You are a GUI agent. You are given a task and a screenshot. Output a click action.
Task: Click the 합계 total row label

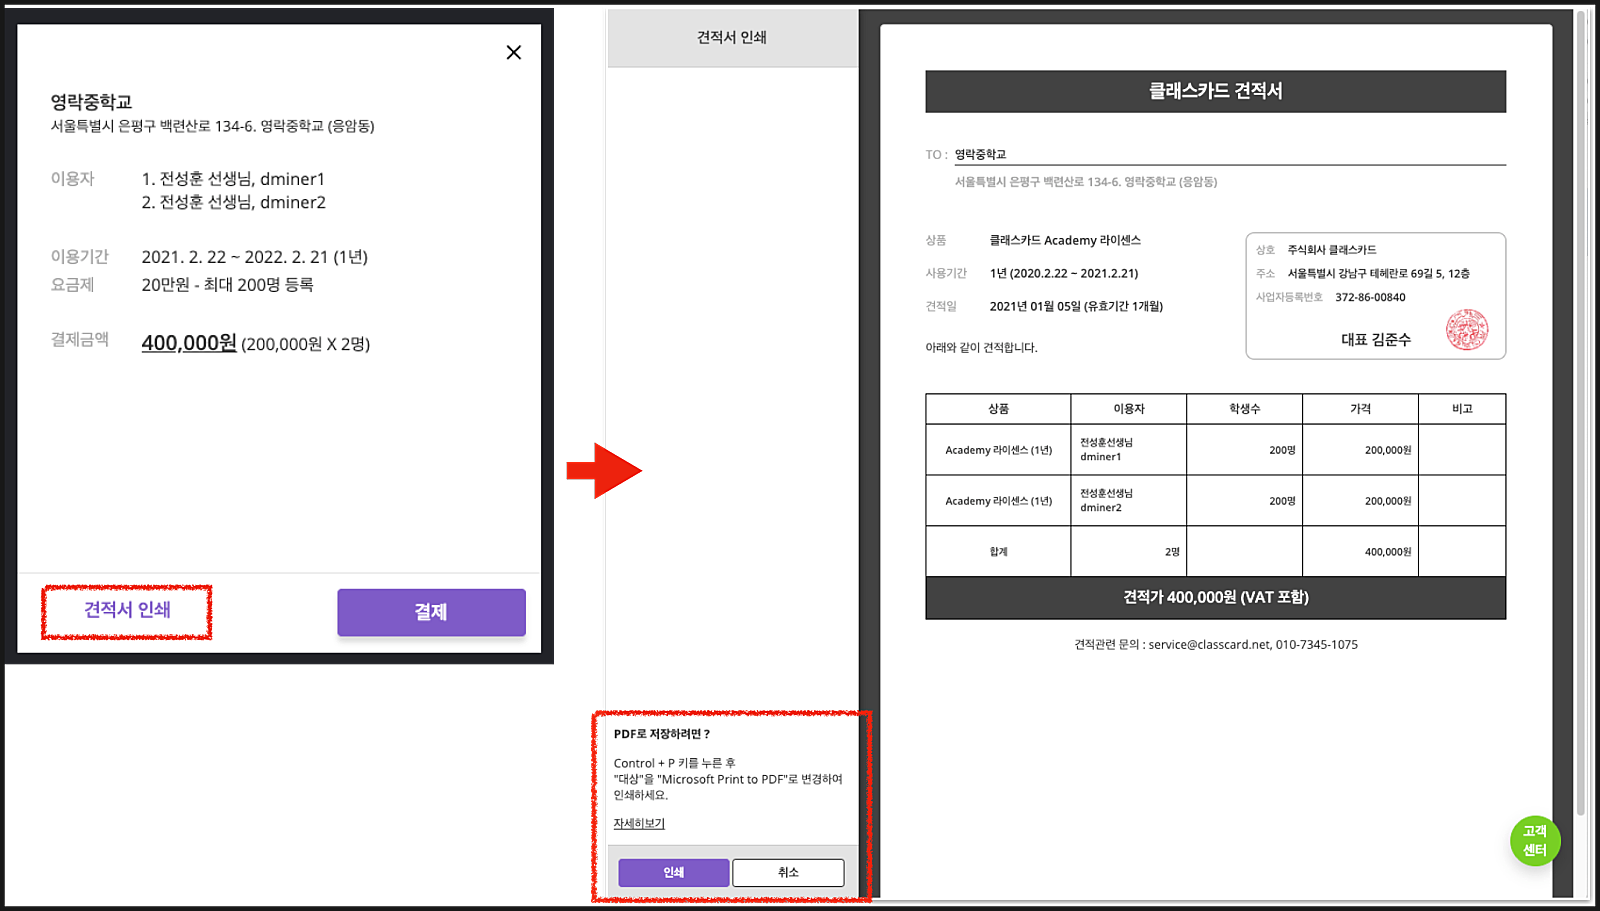pos(998,552)
